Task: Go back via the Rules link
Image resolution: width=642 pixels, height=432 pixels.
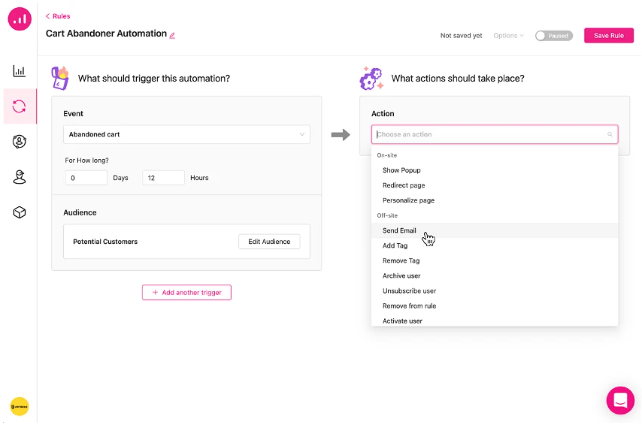Action: tap(58, 16)
